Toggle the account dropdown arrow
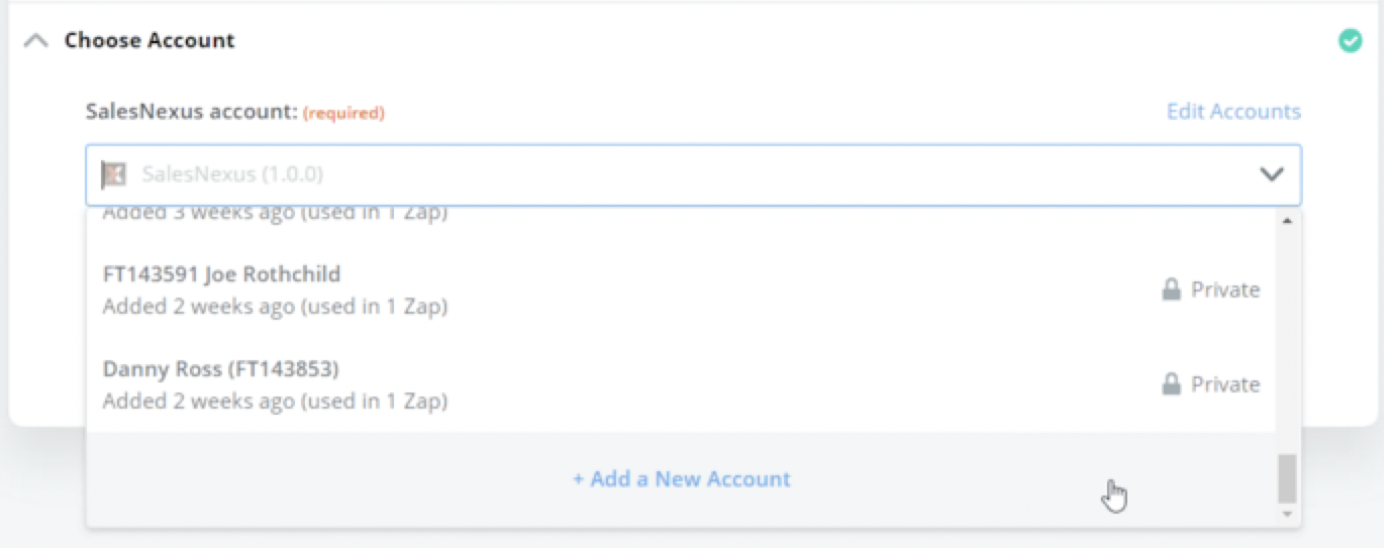This screenshot has width=1384, height=554. (1271, 175)
